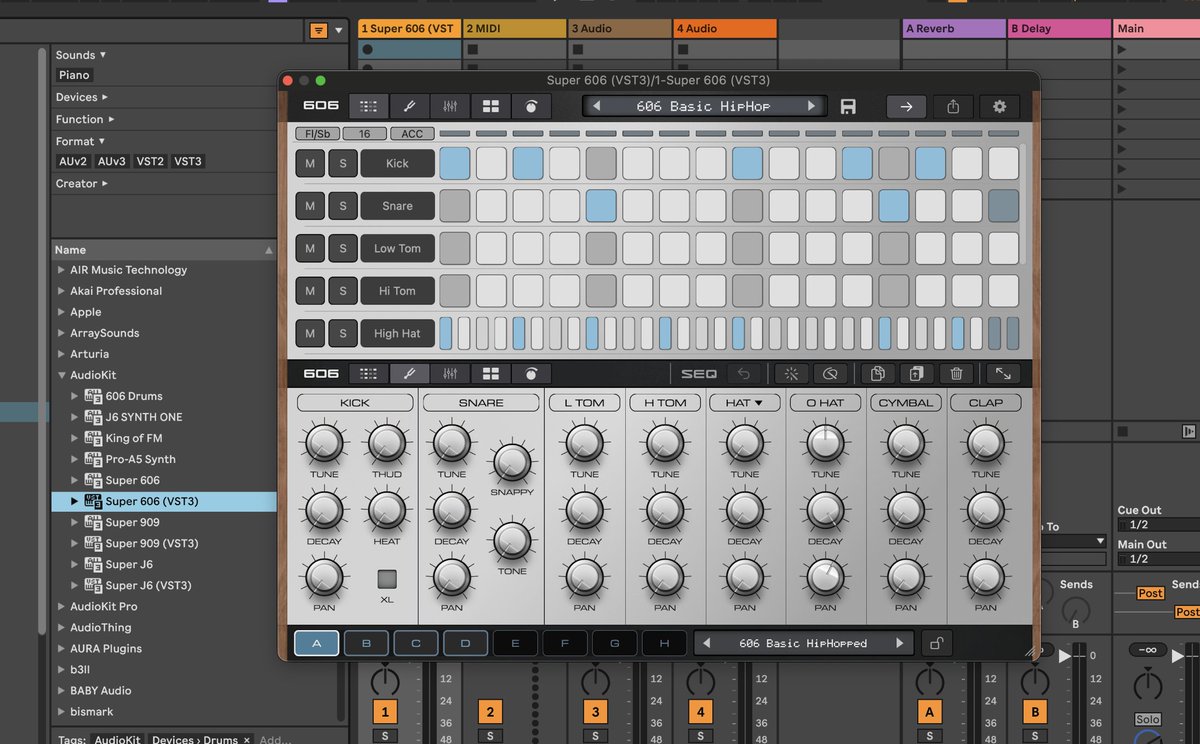Click the undo arrow next to SEQ
Screen dimensions: 1200x744
point(744,373)
